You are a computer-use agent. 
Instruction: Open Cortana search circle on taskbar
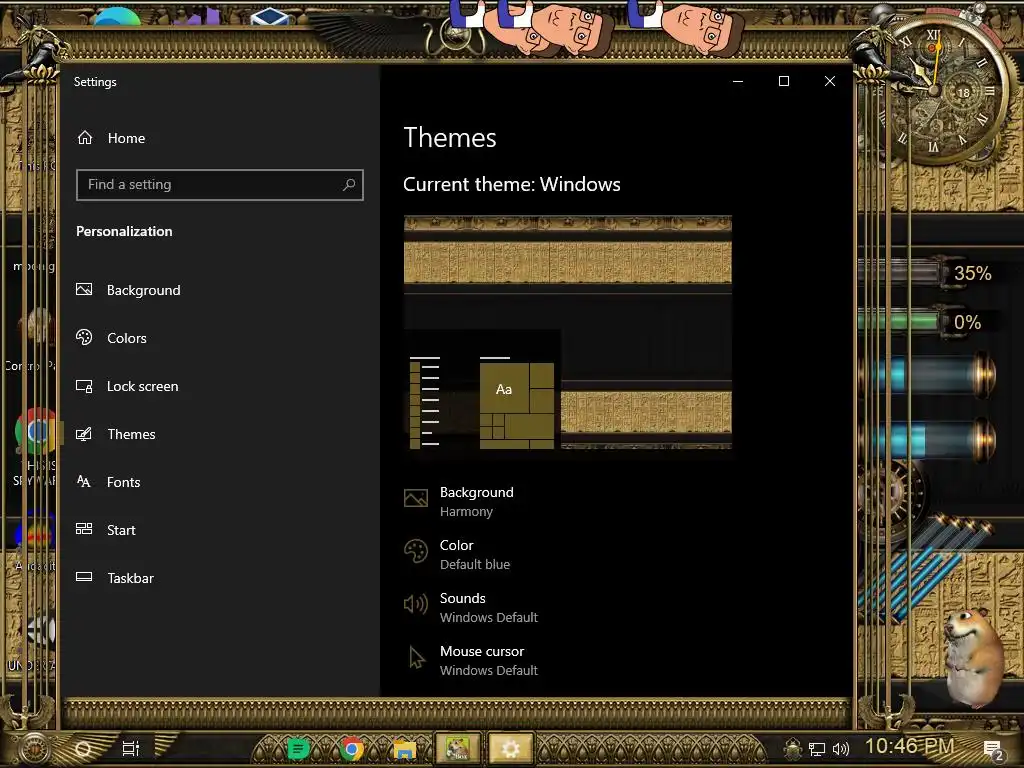coord(83,748)
